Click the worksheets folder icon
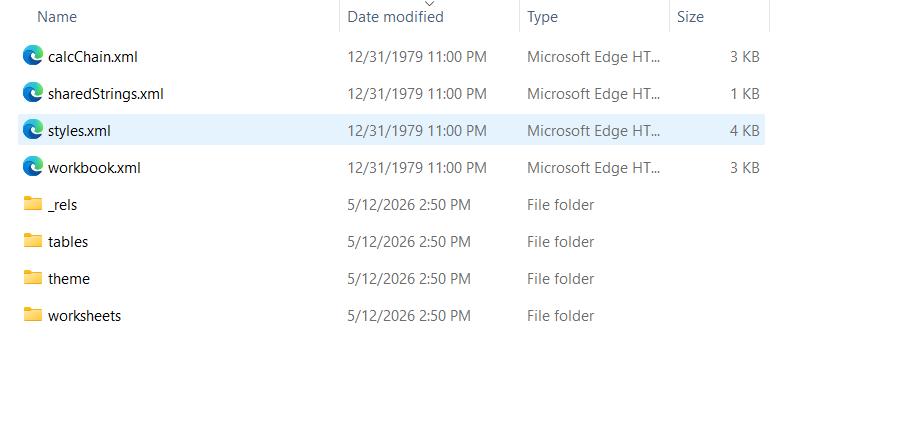 click(33, 315)
